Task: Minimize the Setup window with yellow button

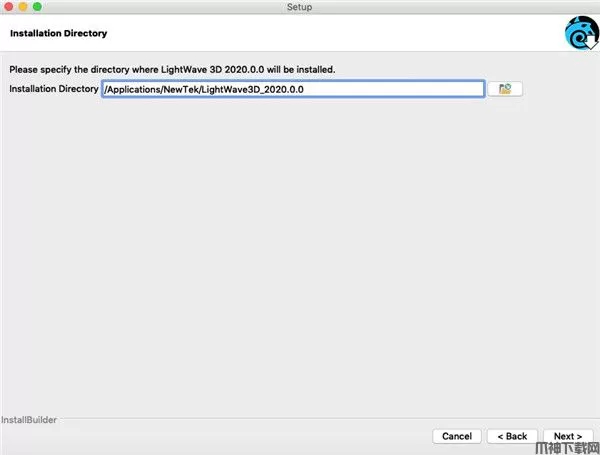Action: (23, 7)
